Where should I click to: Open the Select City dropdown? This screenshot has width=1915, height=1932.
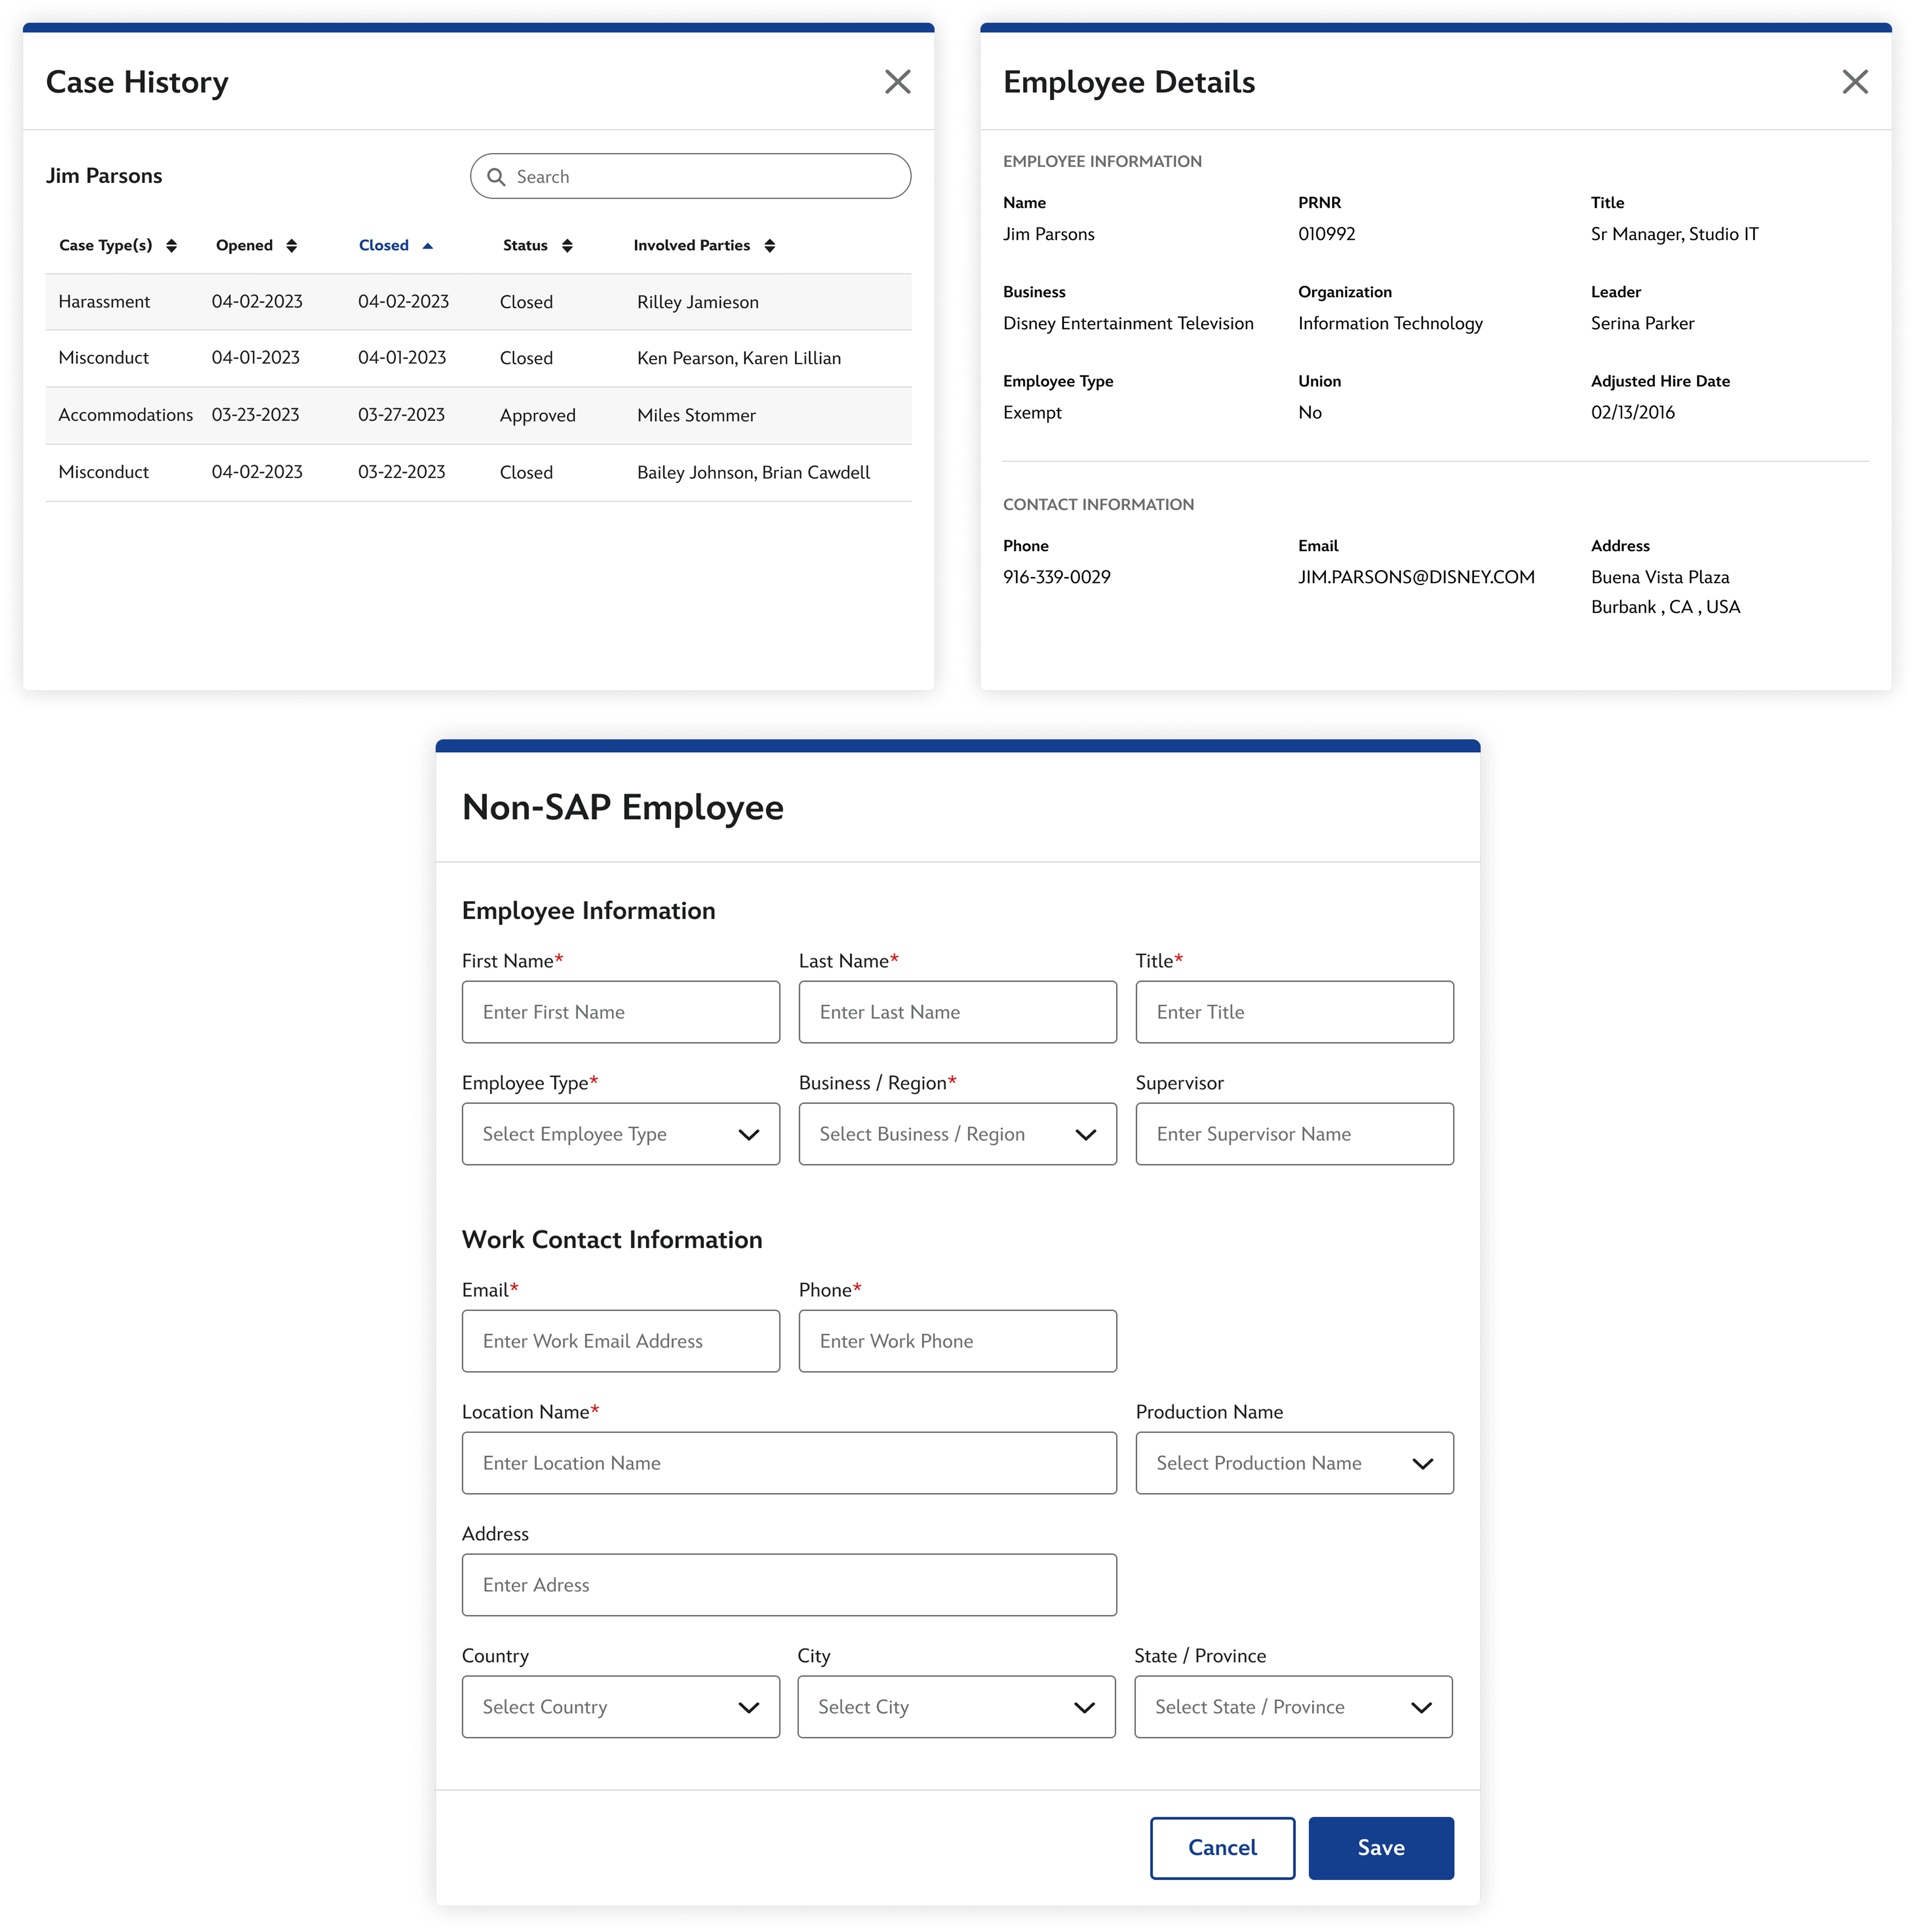956,1707
